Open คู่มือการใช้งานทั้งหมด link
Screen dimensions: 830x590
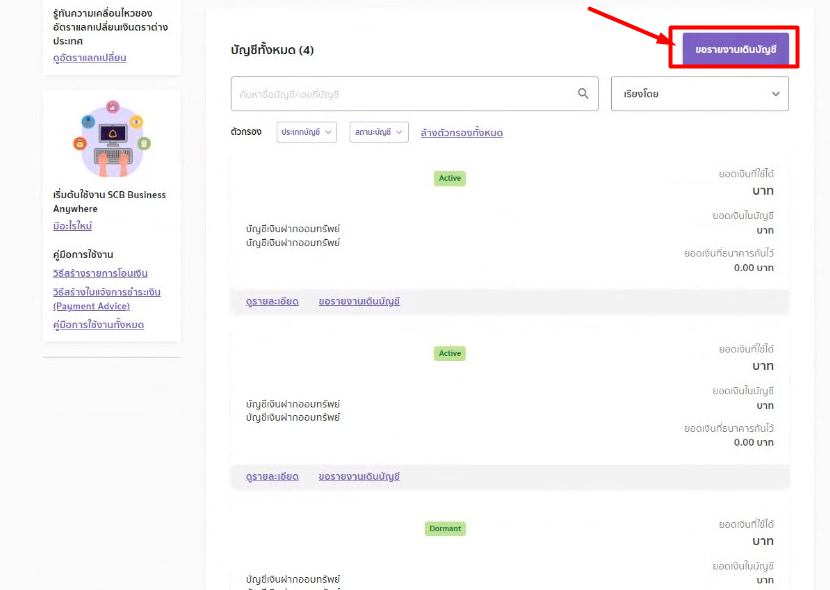[x=98, y=325]
